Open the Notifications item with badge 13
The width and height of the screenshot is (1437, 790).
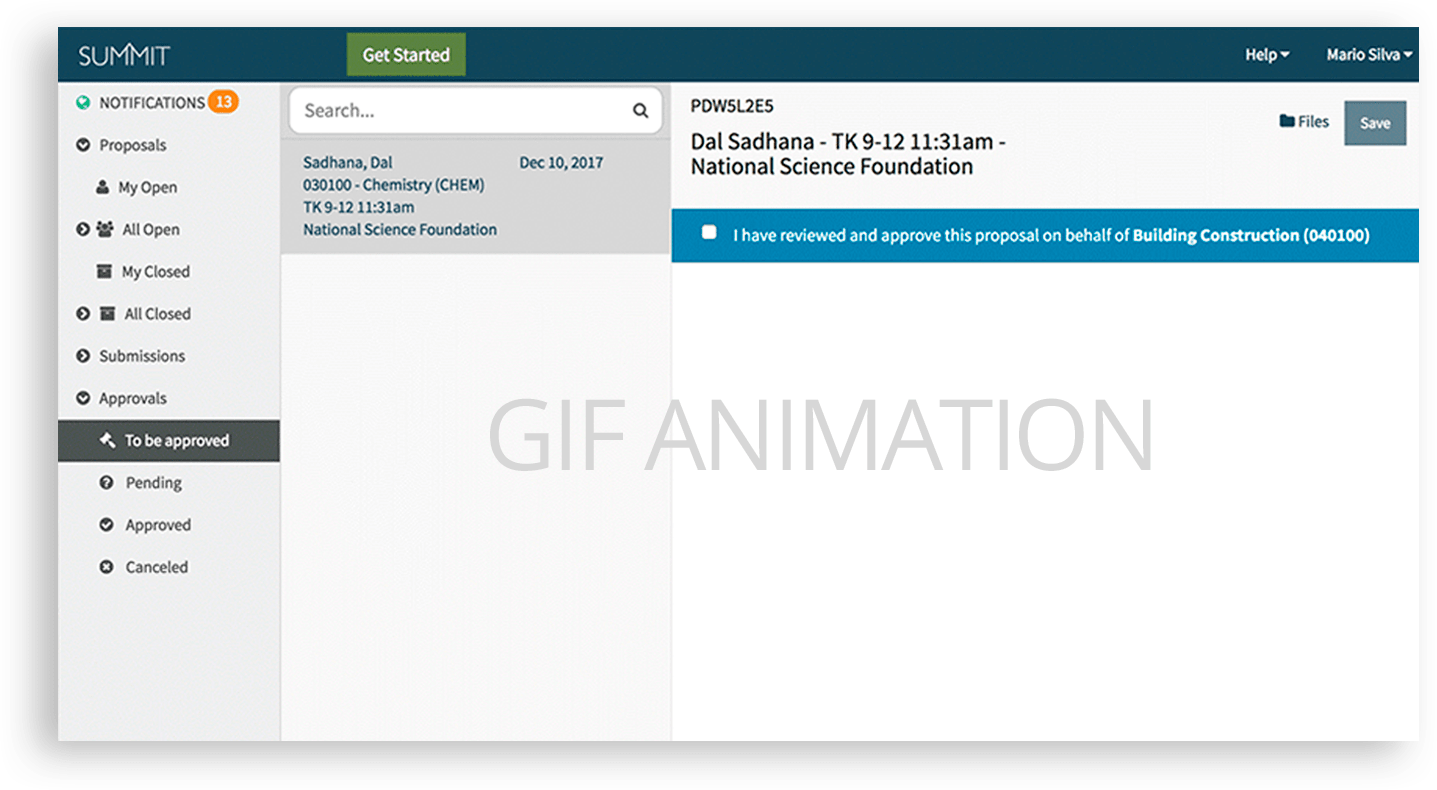[x=152, y=103]
